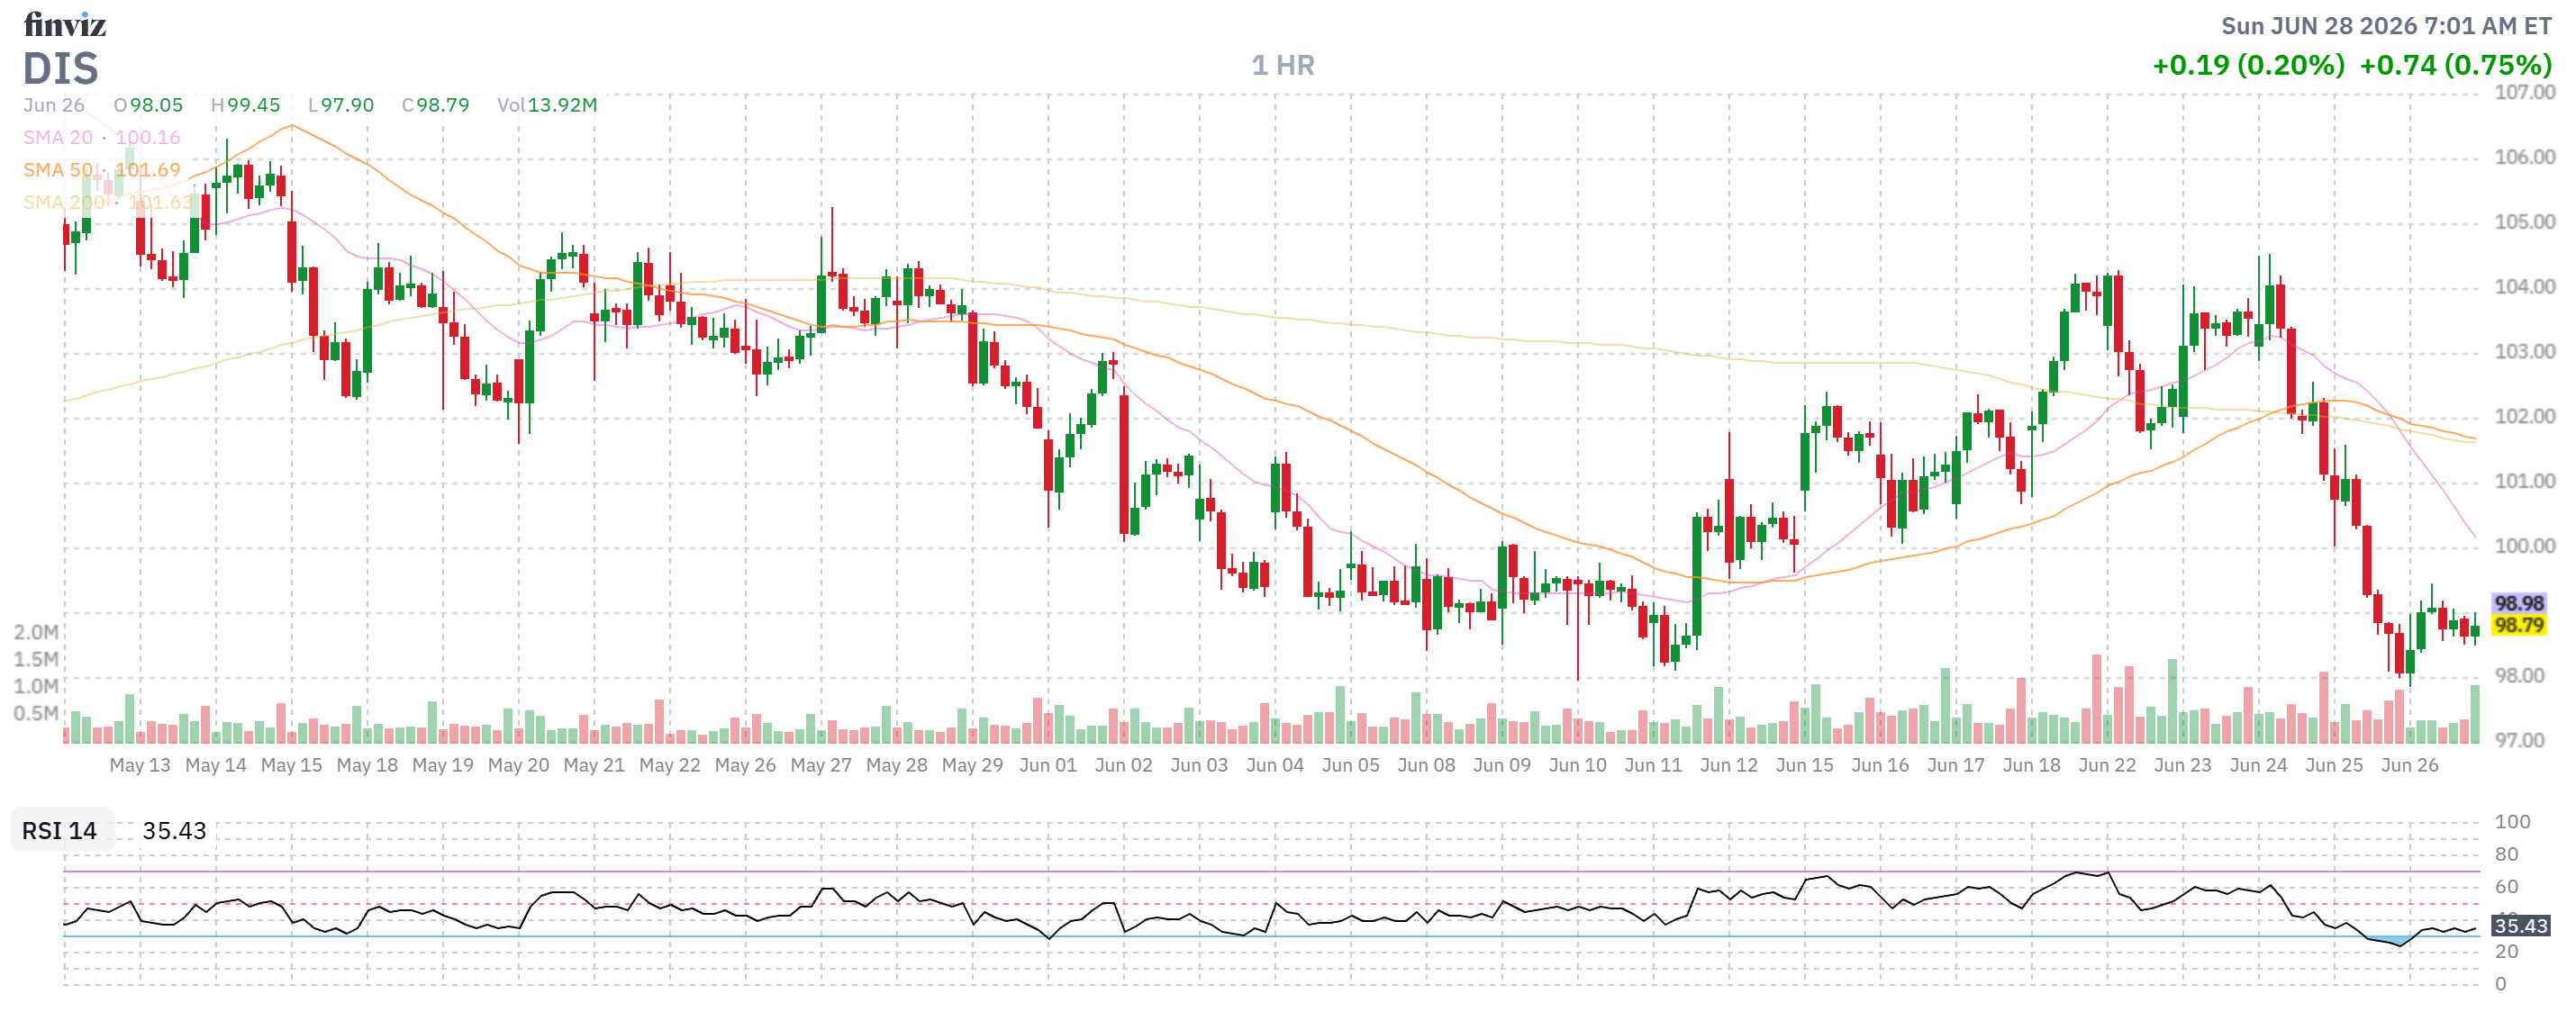Click the May 15 date axis label
Image resolution: width=2576 pixels, height=1012 pixels.
pos(291,766)
